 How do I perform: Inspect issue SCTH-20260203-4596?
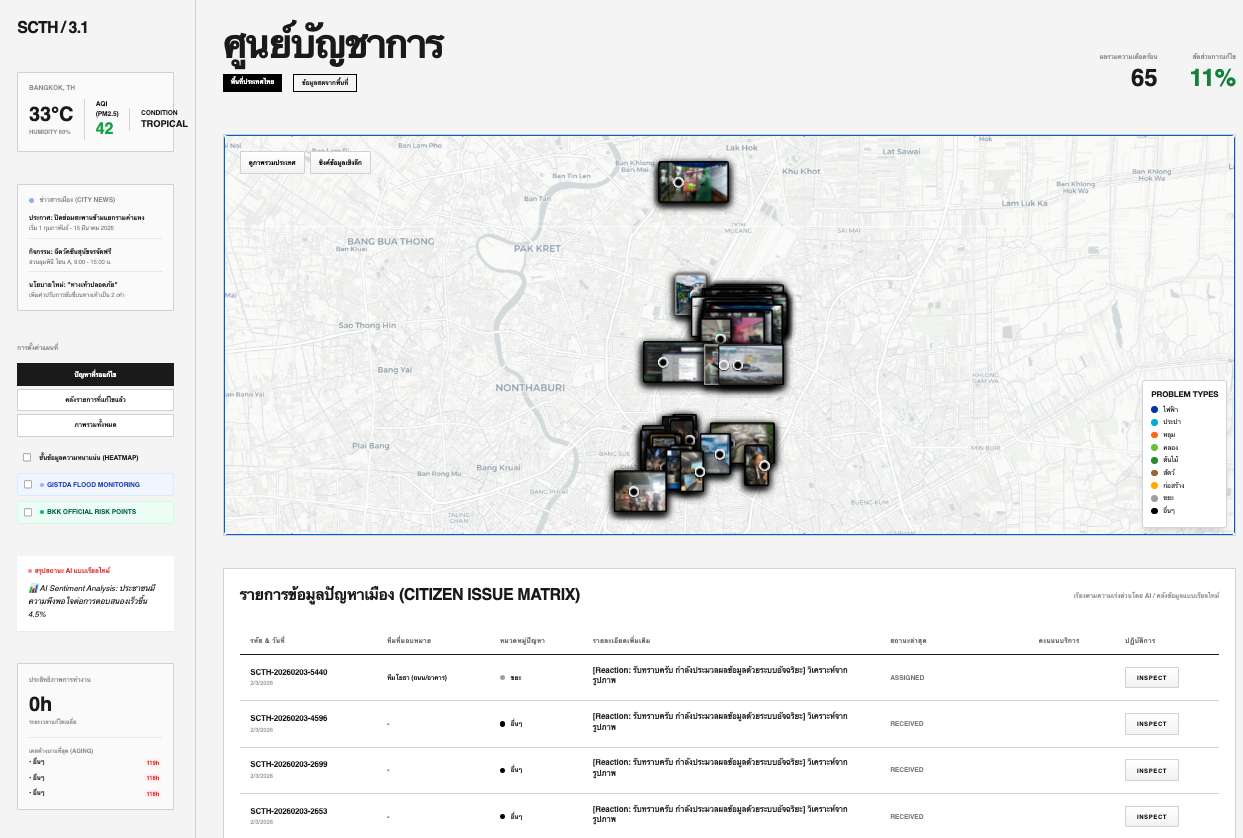coord(1152,724)
